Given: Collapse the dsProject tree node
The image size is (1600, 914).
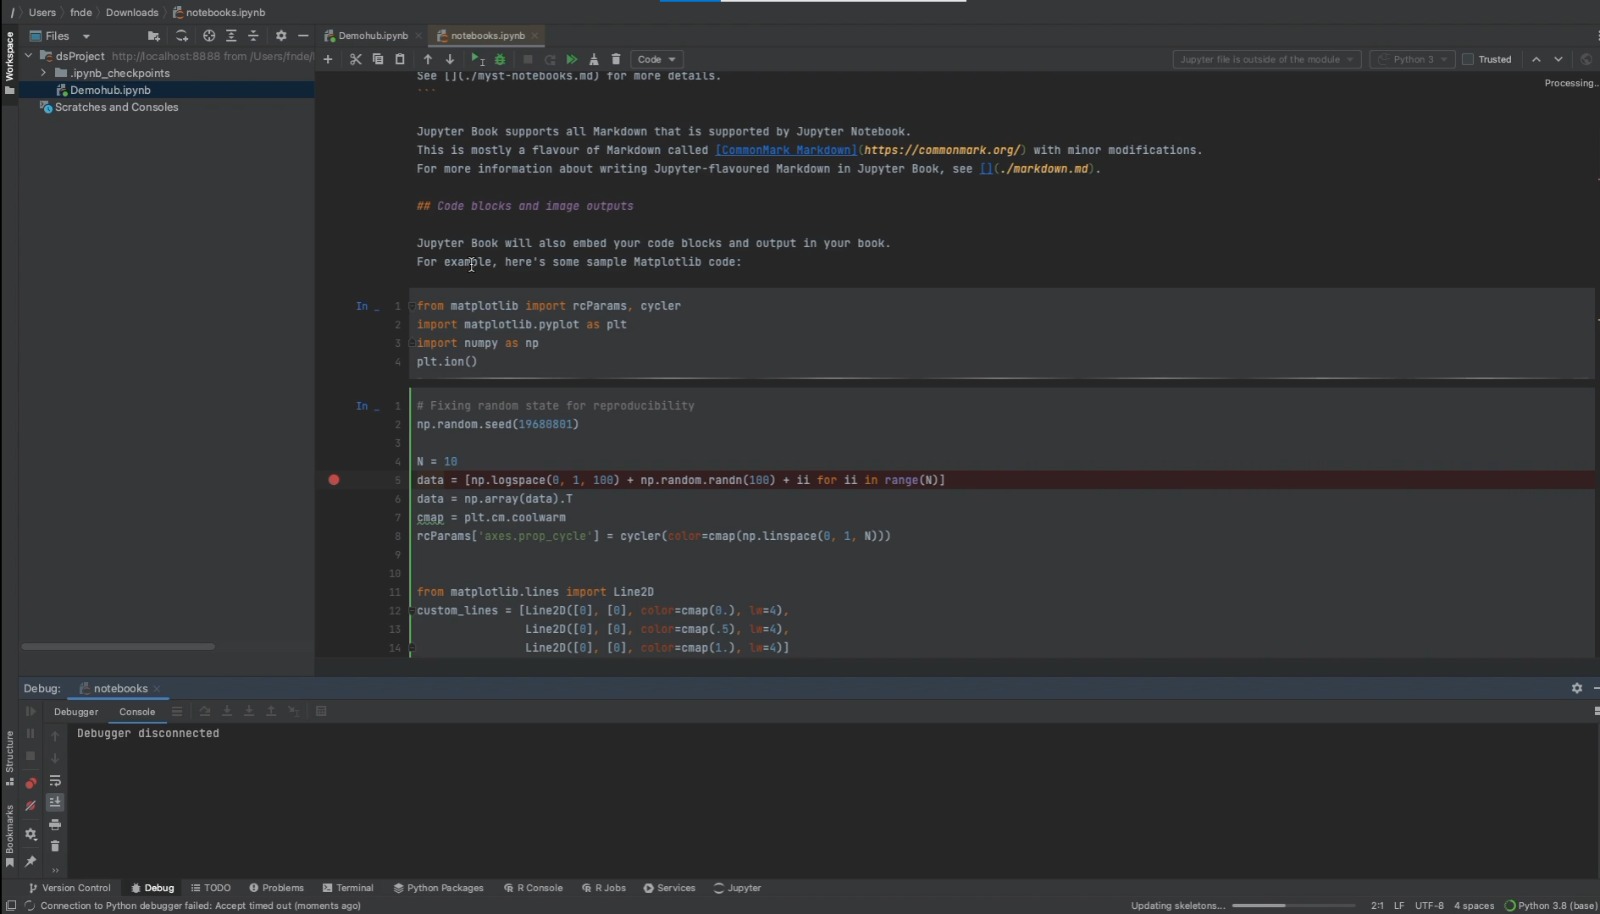Looking at the screenshot, I should (29, 56).
